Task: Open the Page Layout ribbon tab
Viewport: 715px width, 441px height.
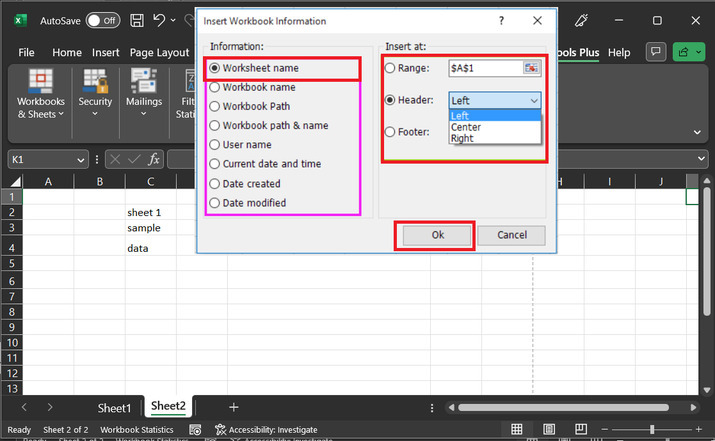Action: pyautogui.click(x=159, y=52)
